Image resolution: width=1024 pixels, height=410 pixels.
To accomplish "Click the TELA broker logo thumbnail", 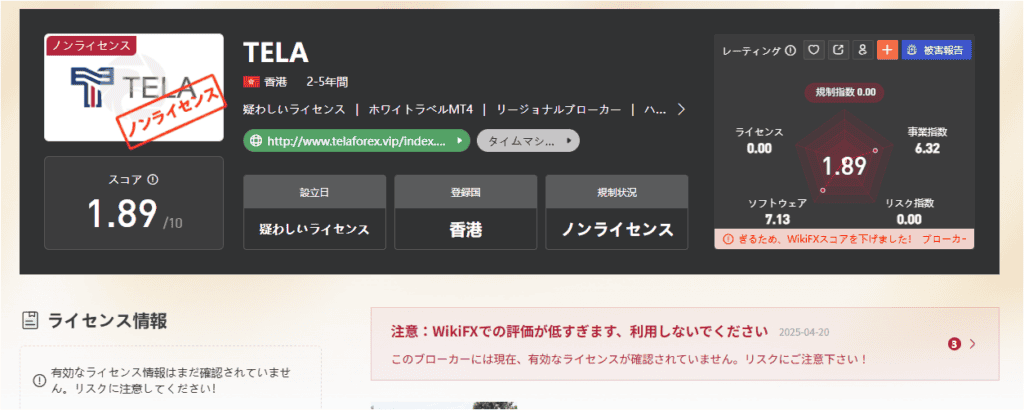I will [x=134, y=87].
